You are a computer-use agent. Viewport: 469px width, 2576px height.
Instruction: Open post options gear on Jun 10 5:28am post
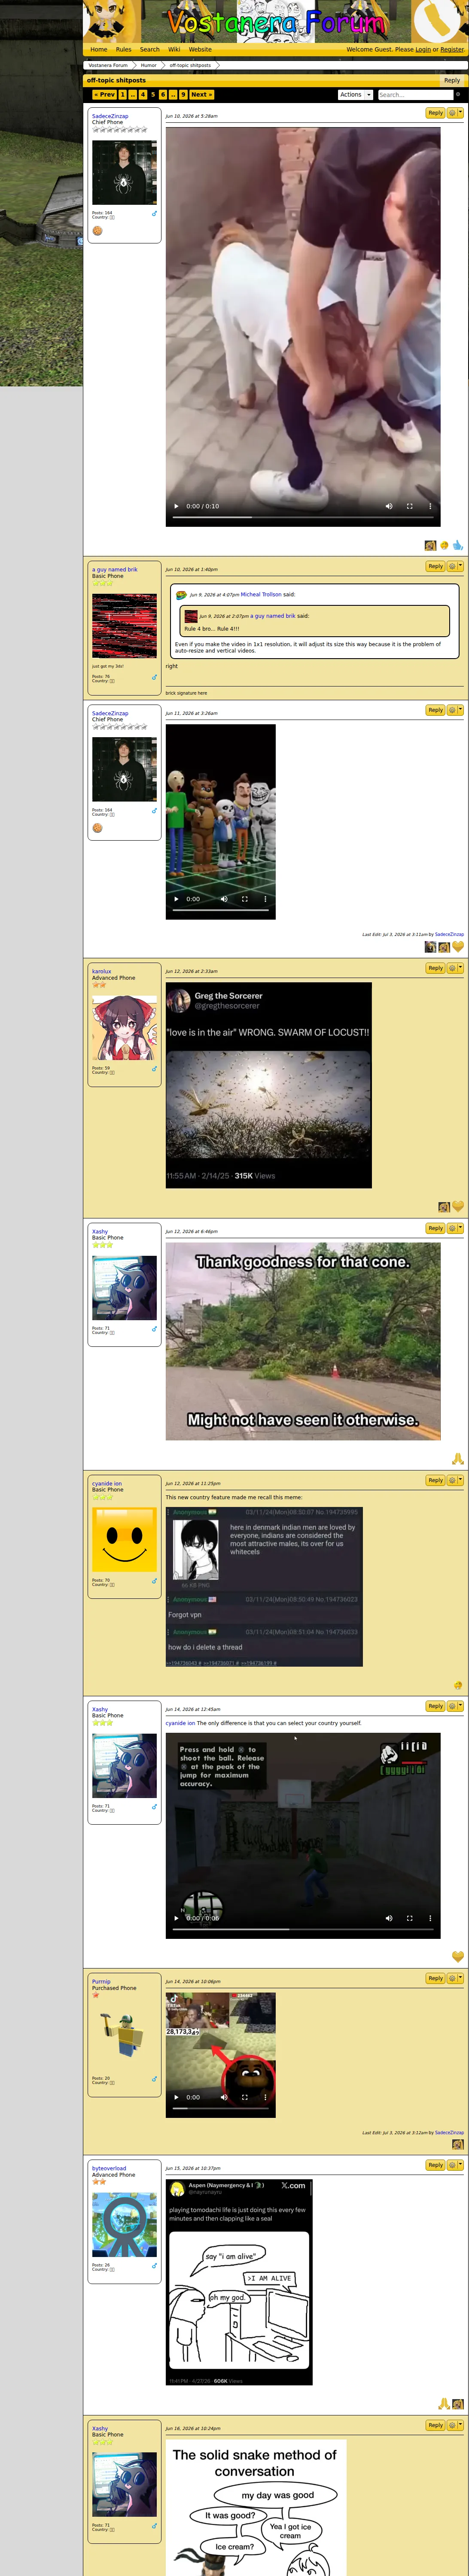pyautogui.click(x=455, y=113)
